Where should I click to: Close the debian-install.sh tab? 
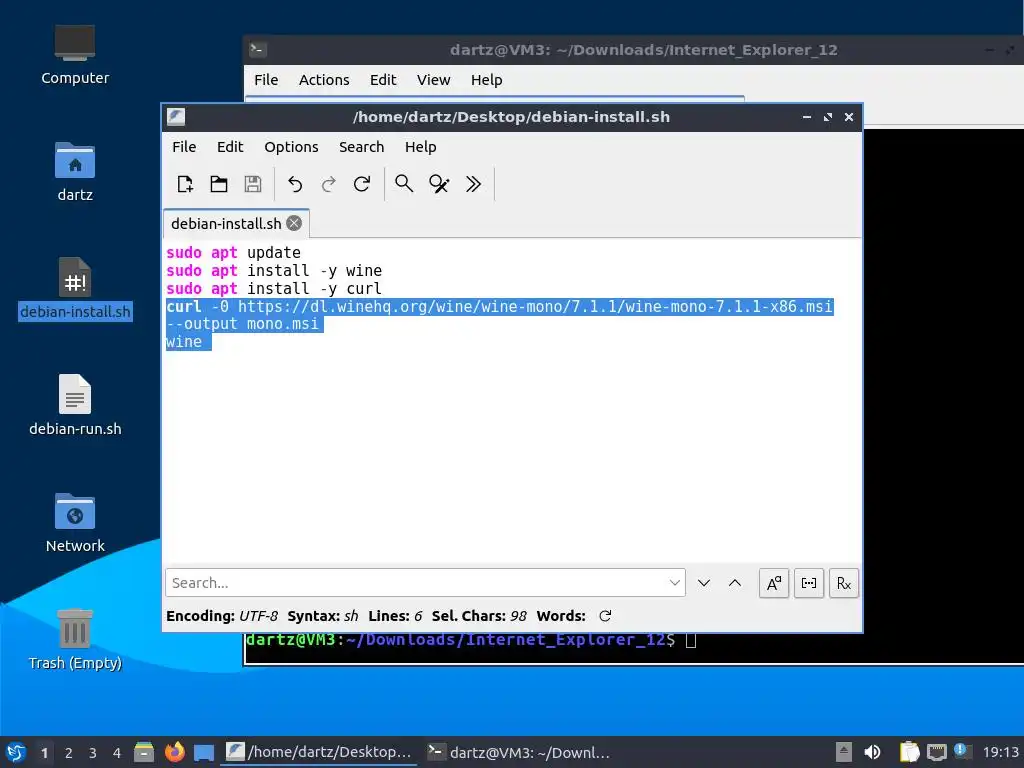[295, 223]
